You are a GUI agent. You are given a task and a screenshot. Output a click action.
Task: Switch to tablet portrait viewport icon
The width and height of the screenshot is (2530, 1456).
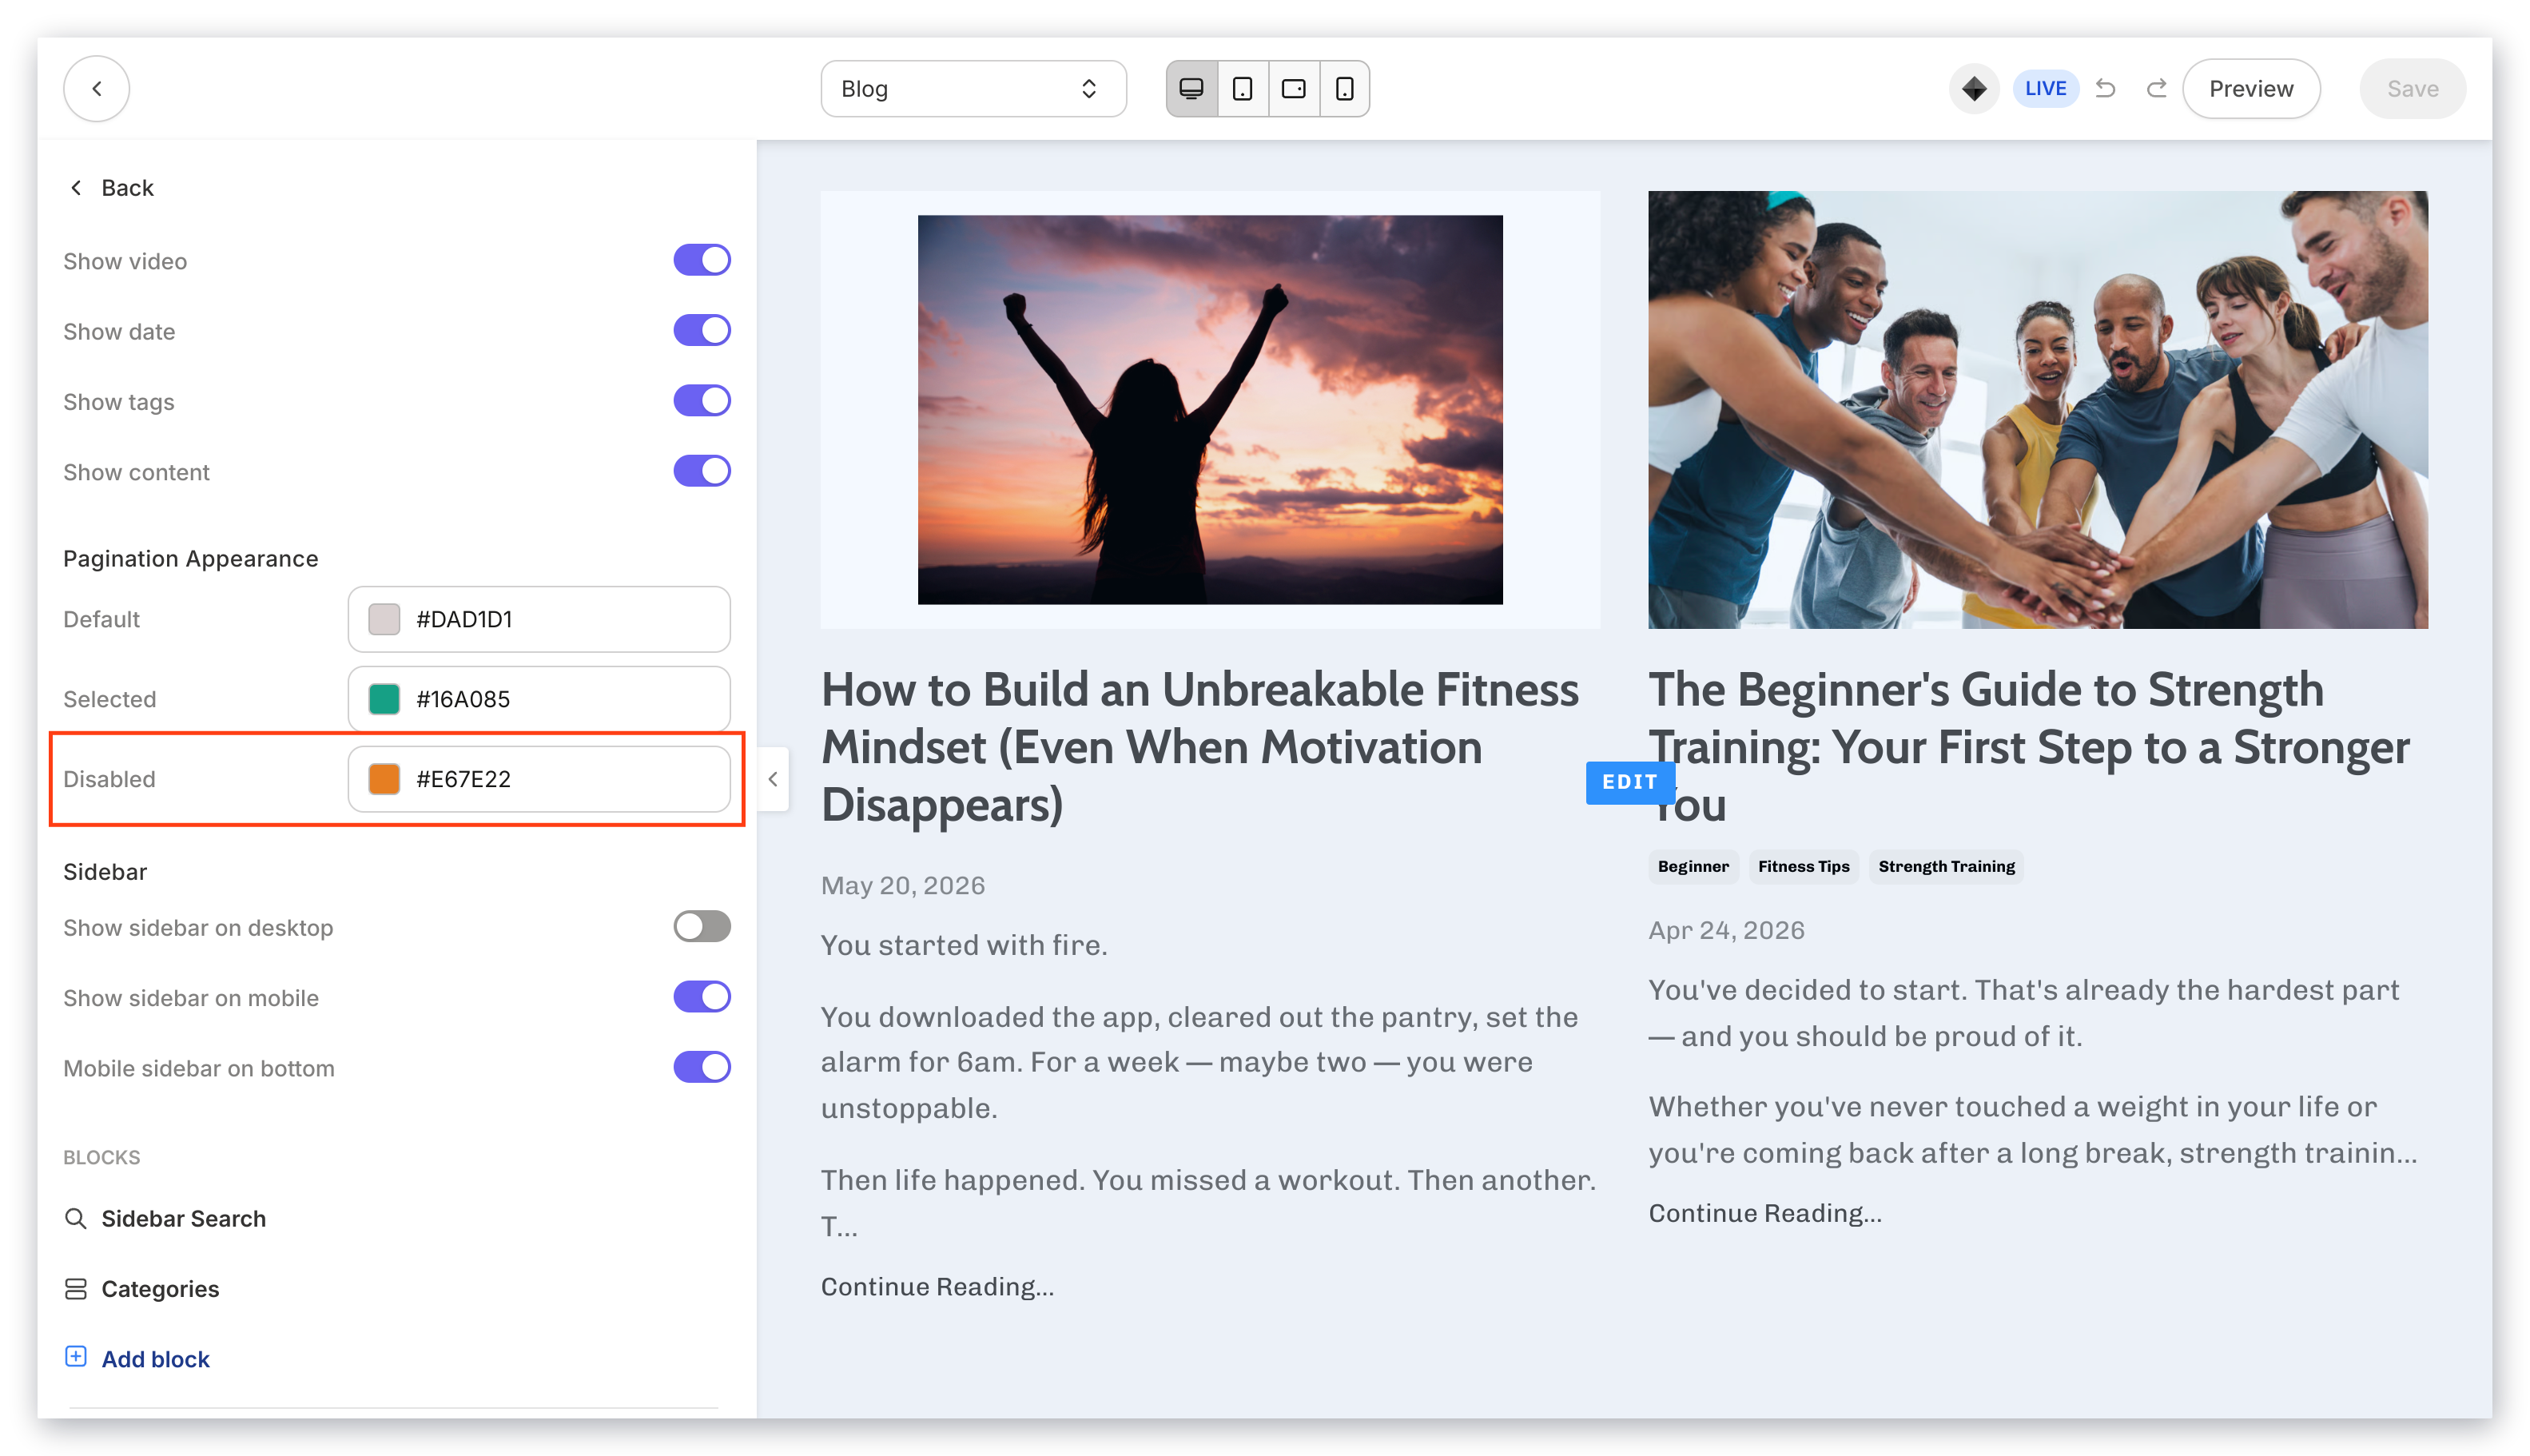pos(1243,89)
